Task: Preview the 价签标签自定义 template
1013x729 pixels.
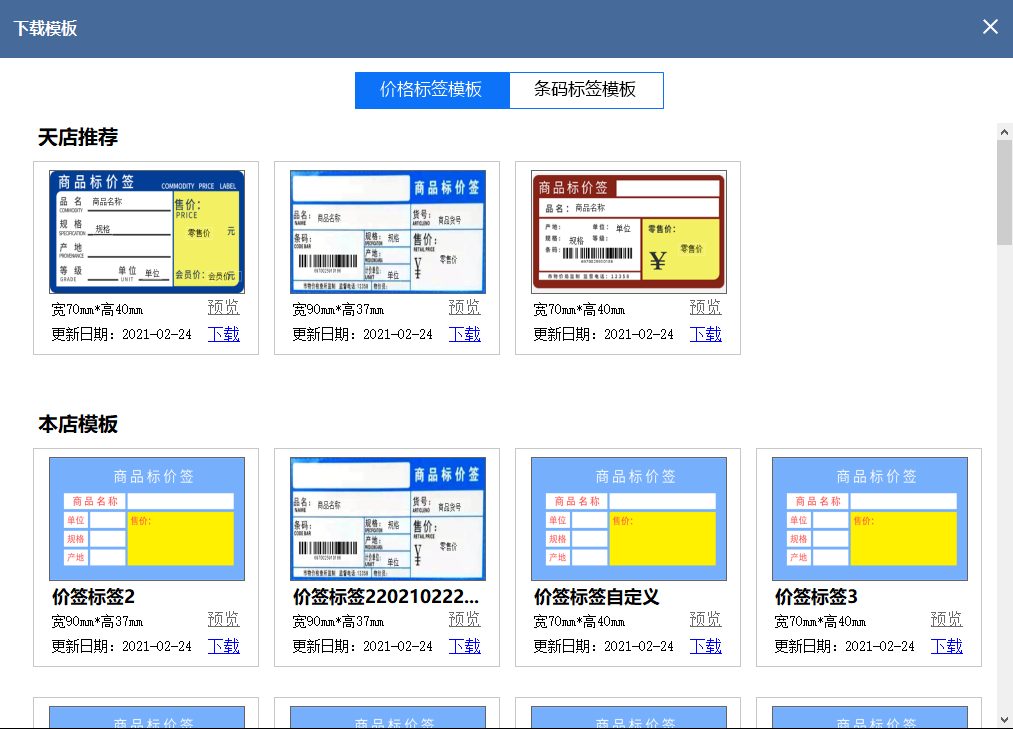Action: [705, 619]
